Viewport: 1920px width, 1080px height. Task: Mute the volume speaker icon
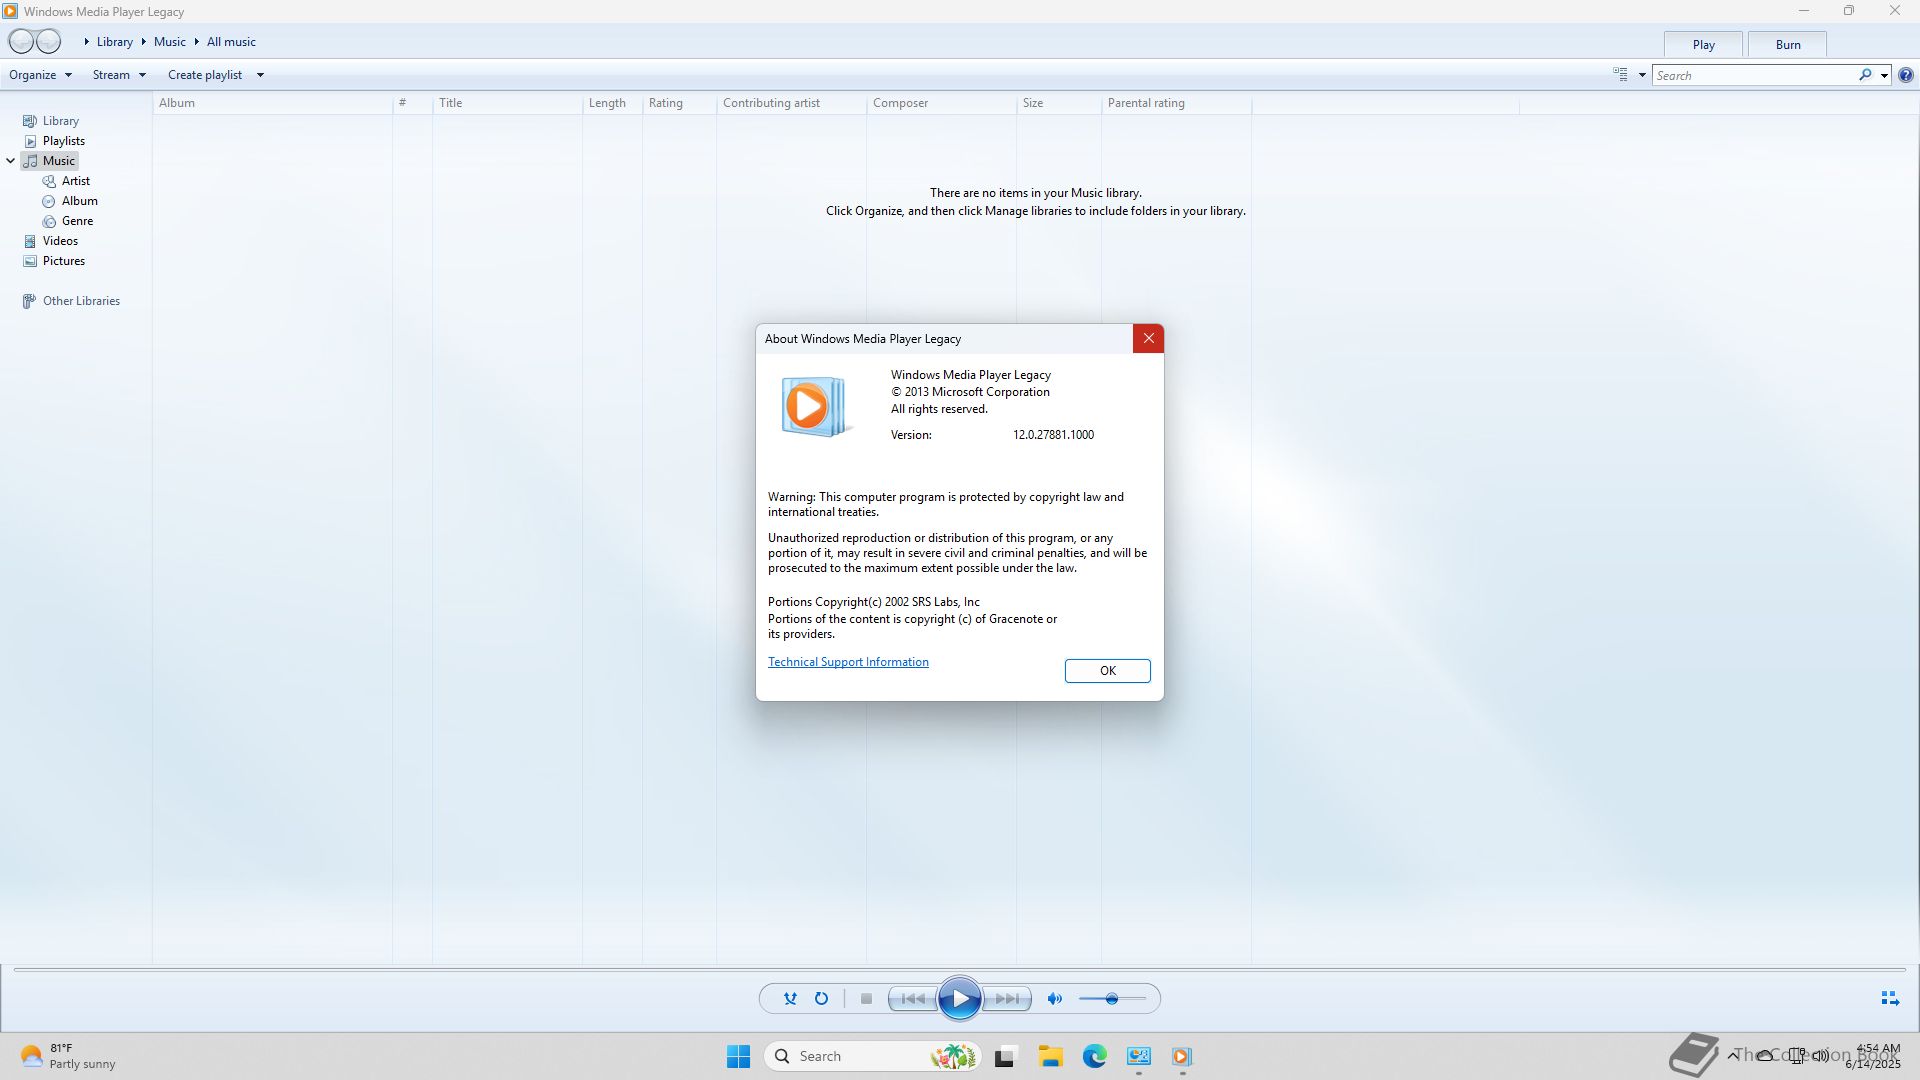[x=1055, y=998]
